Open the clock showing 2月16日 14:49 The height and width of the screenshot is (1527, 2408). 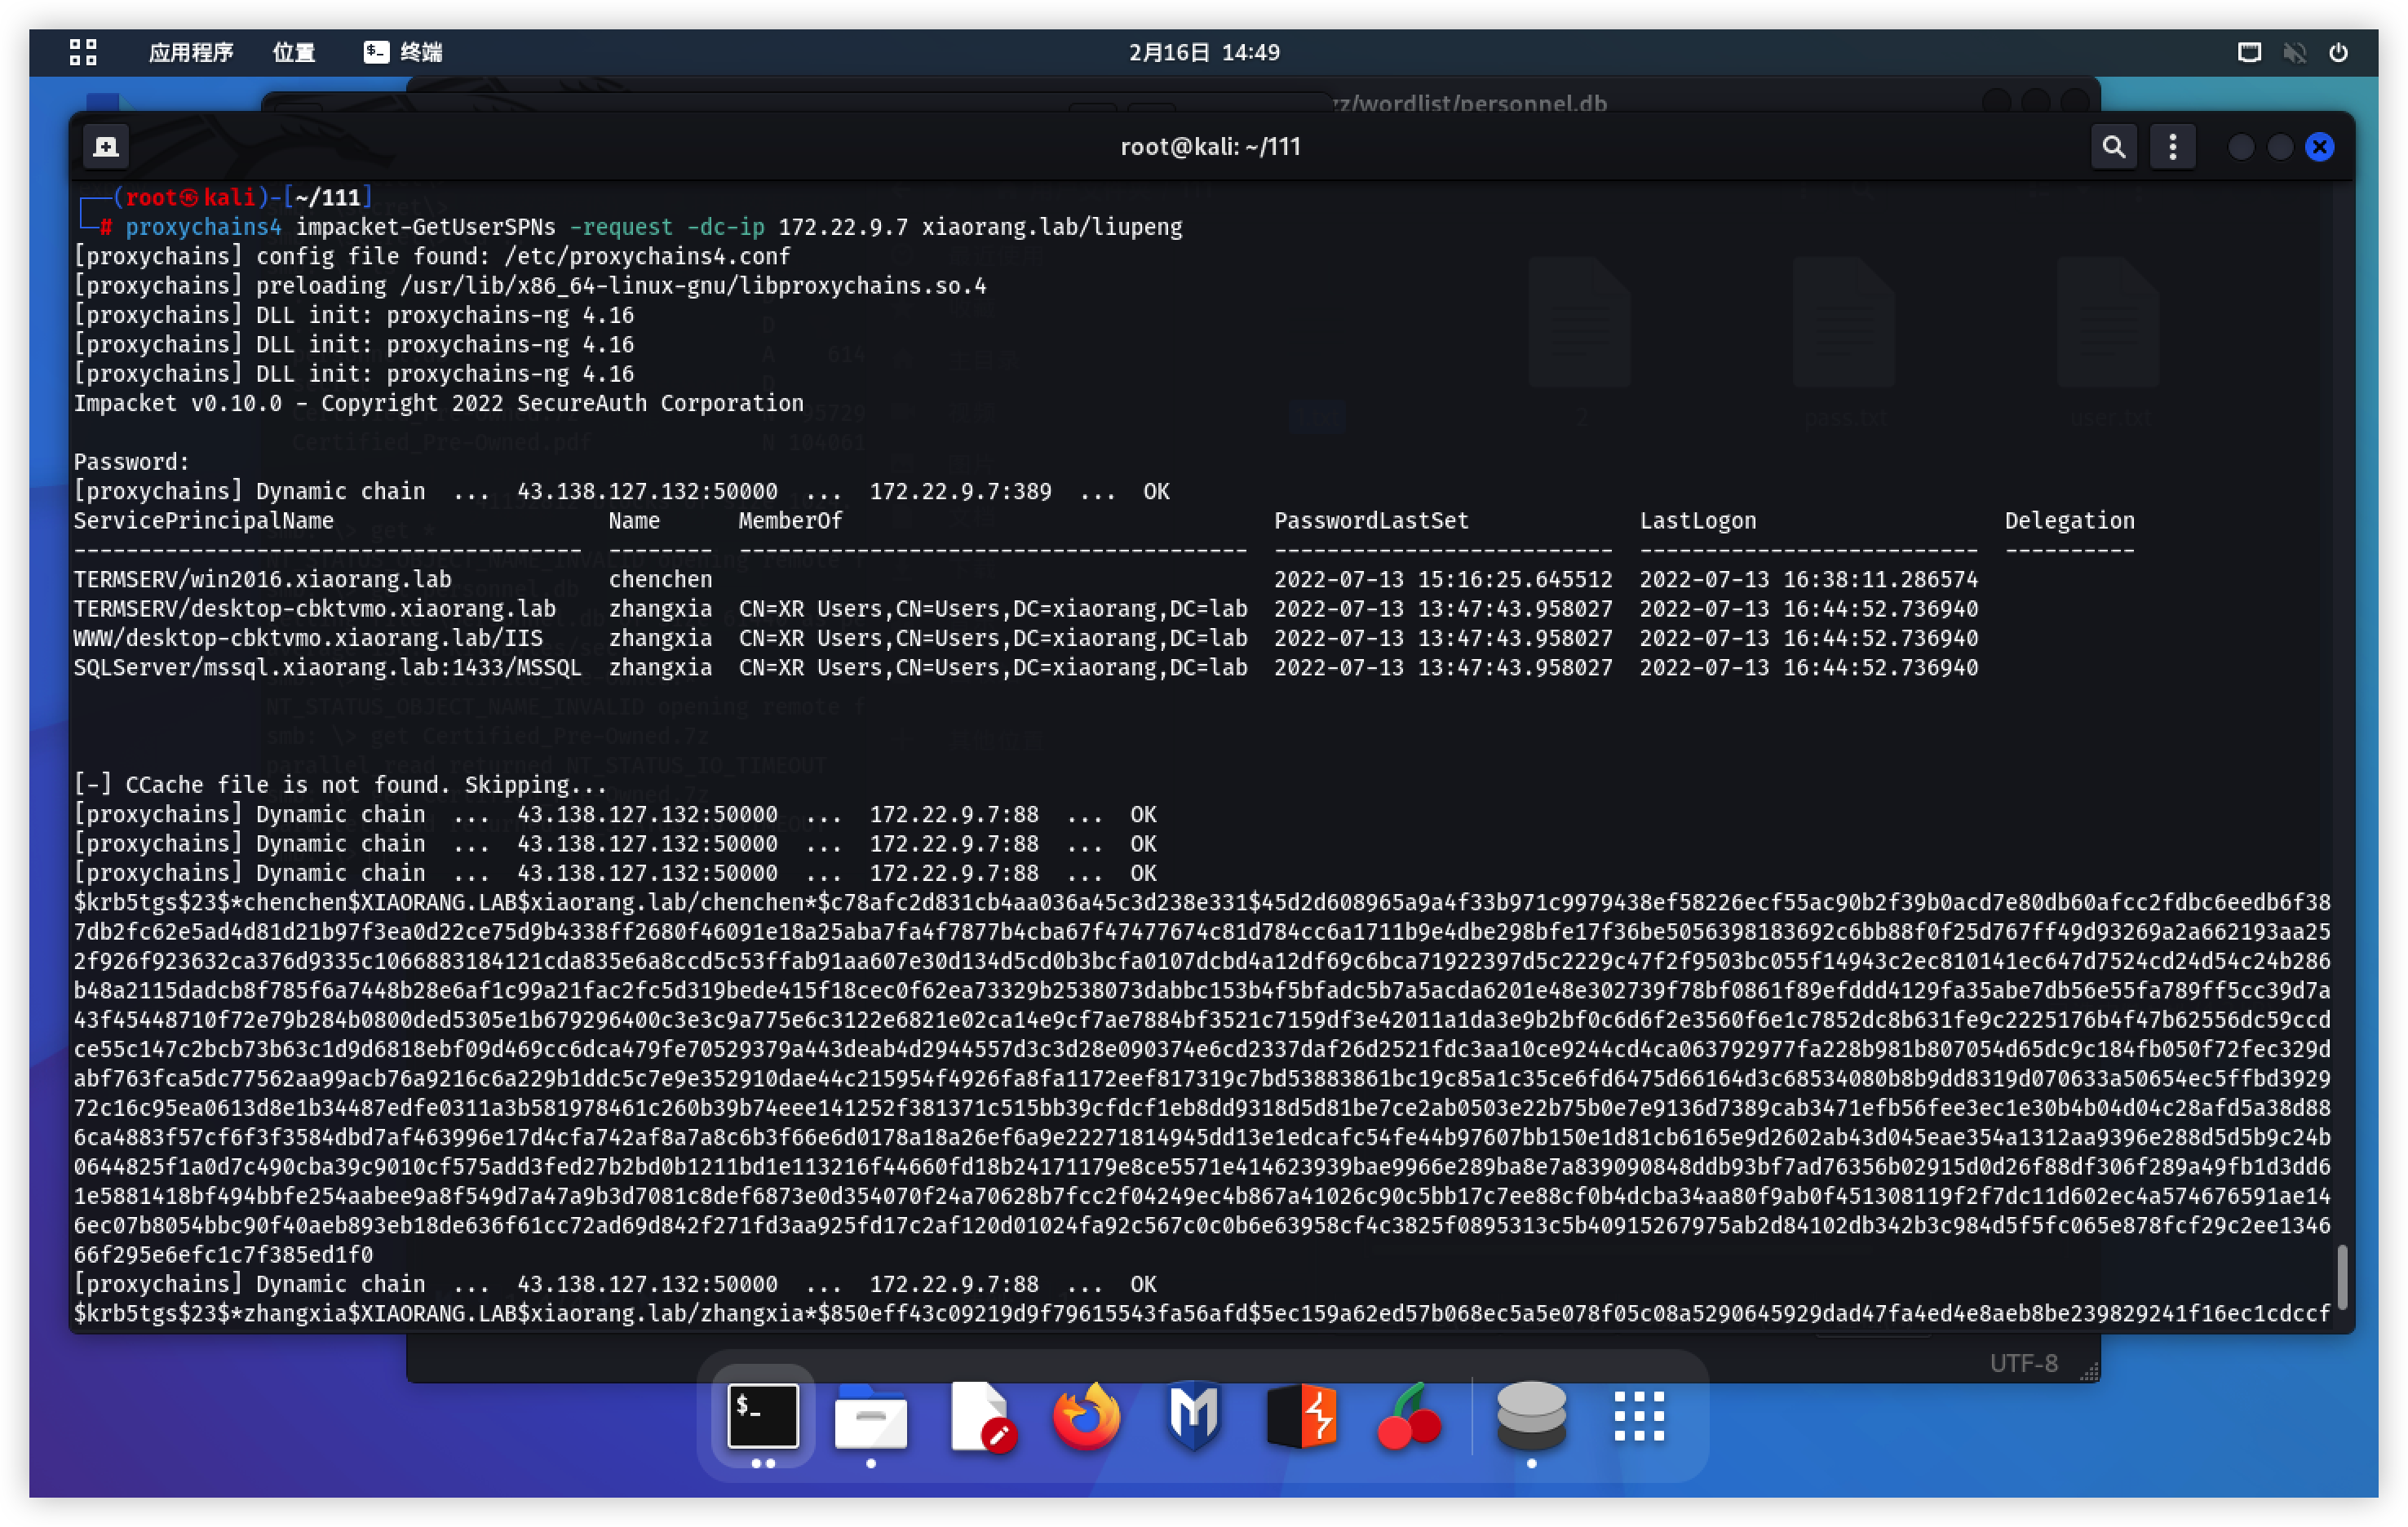pos(1204,52)
